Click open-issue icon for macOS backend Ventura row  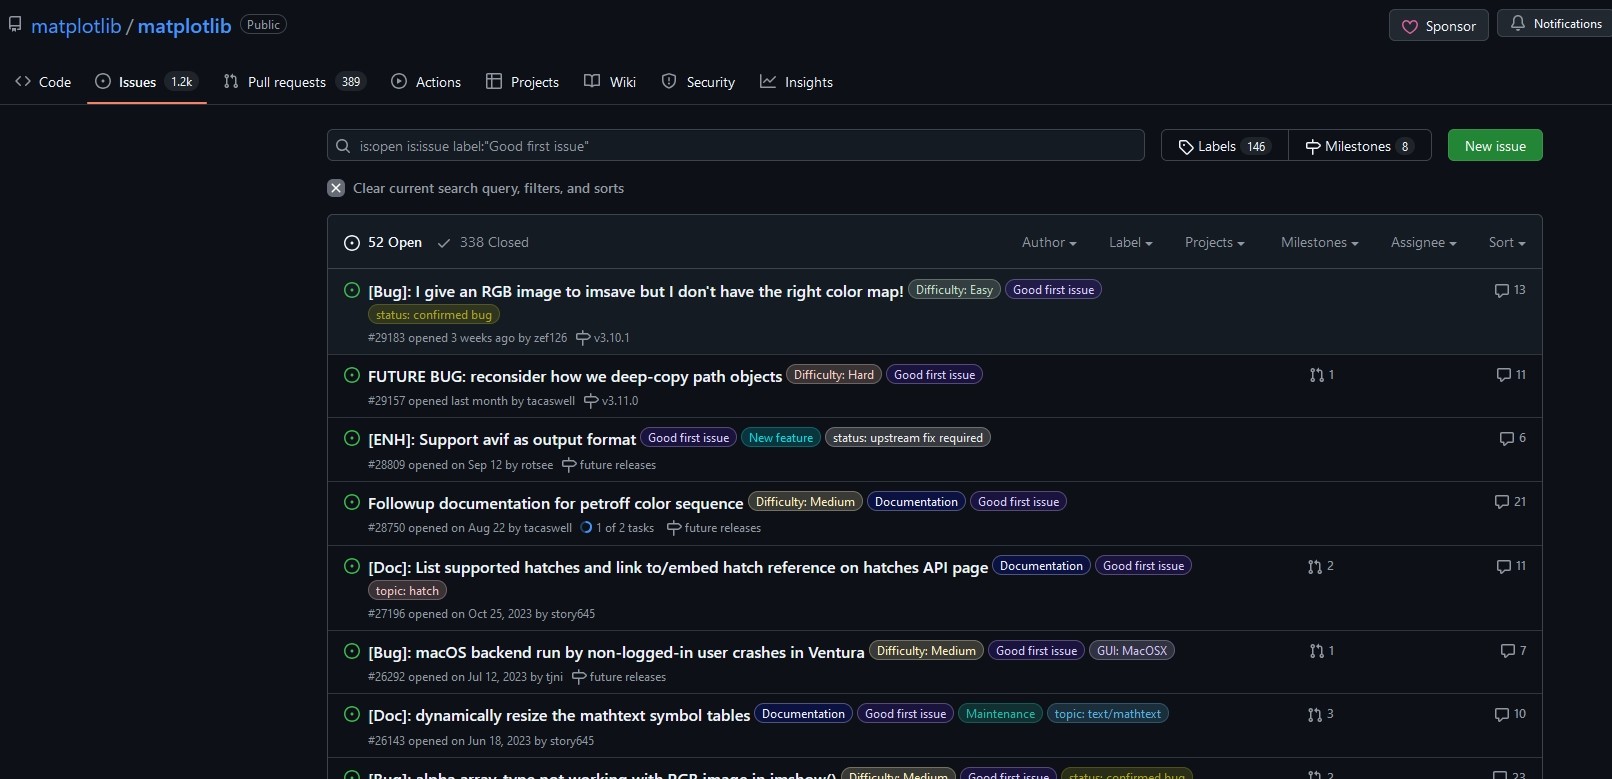352,651
